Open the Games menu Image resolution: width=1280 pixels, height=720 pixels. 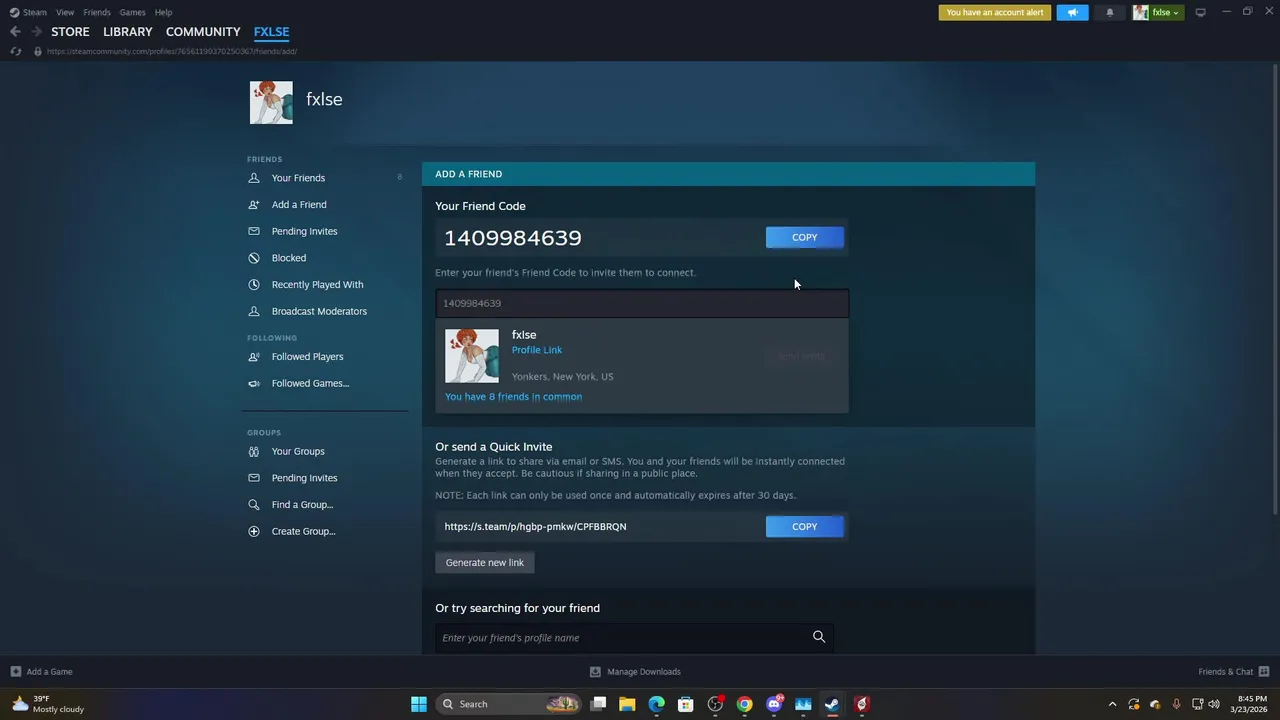tap(132, 12)
